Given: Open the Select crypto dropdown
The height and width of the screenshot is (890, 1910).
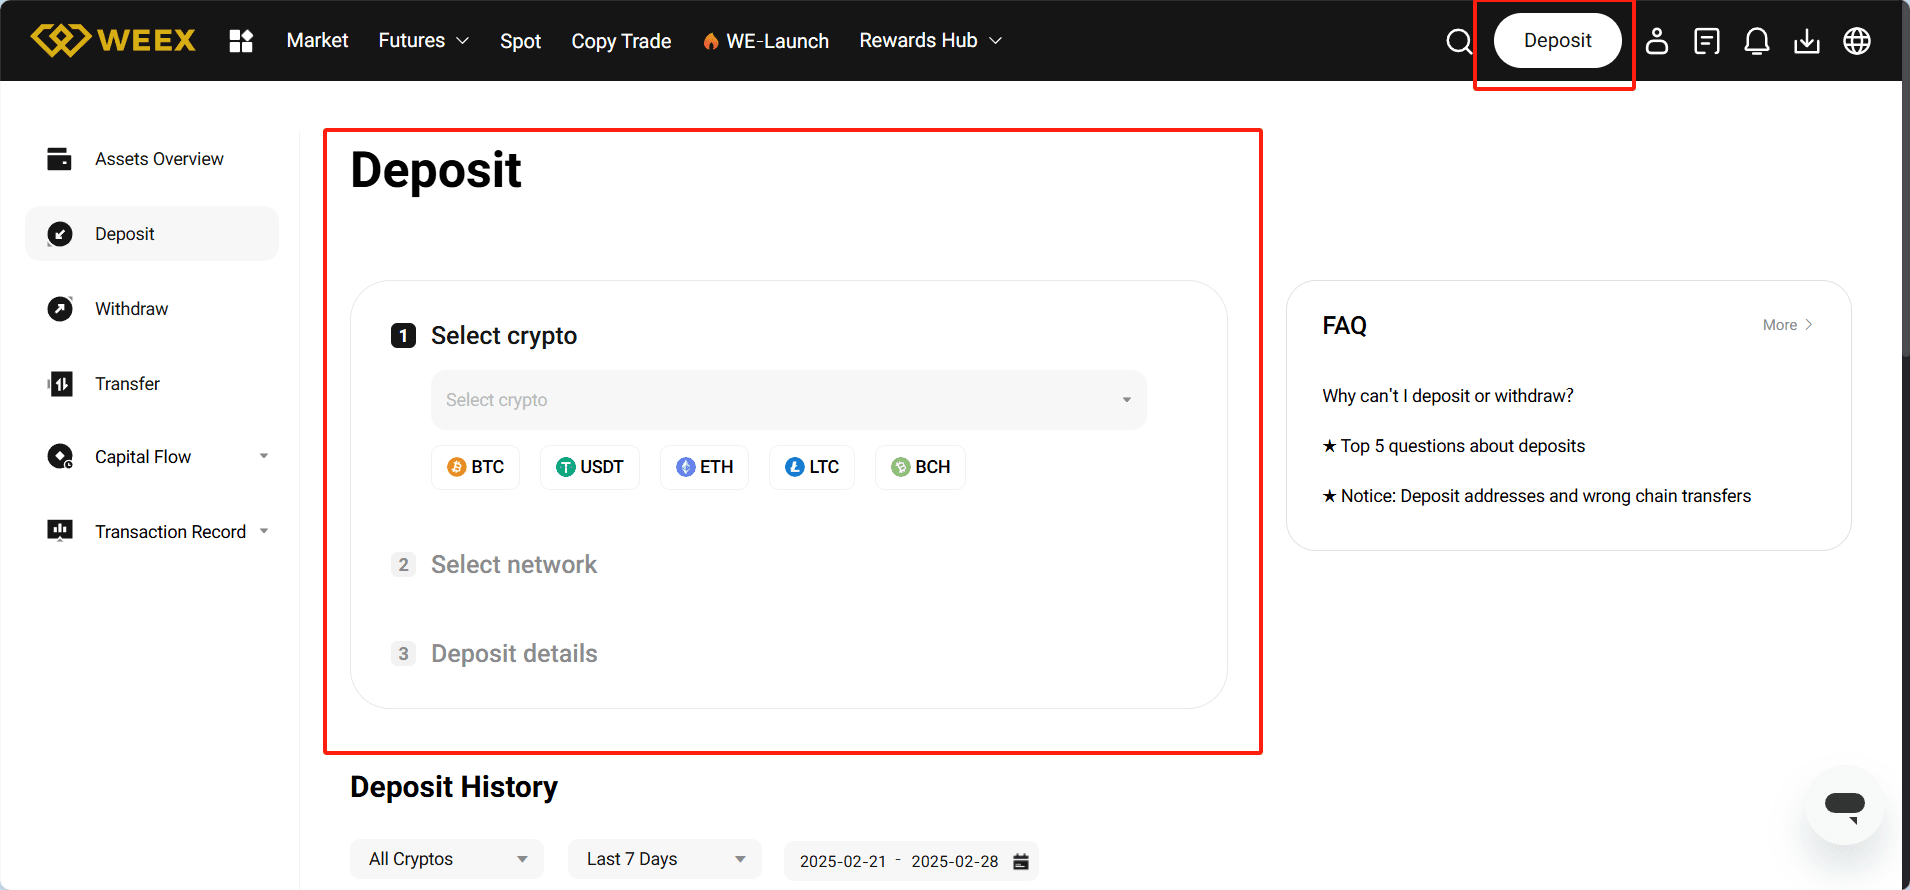Looking at the screenshot, I should point(788,400).
